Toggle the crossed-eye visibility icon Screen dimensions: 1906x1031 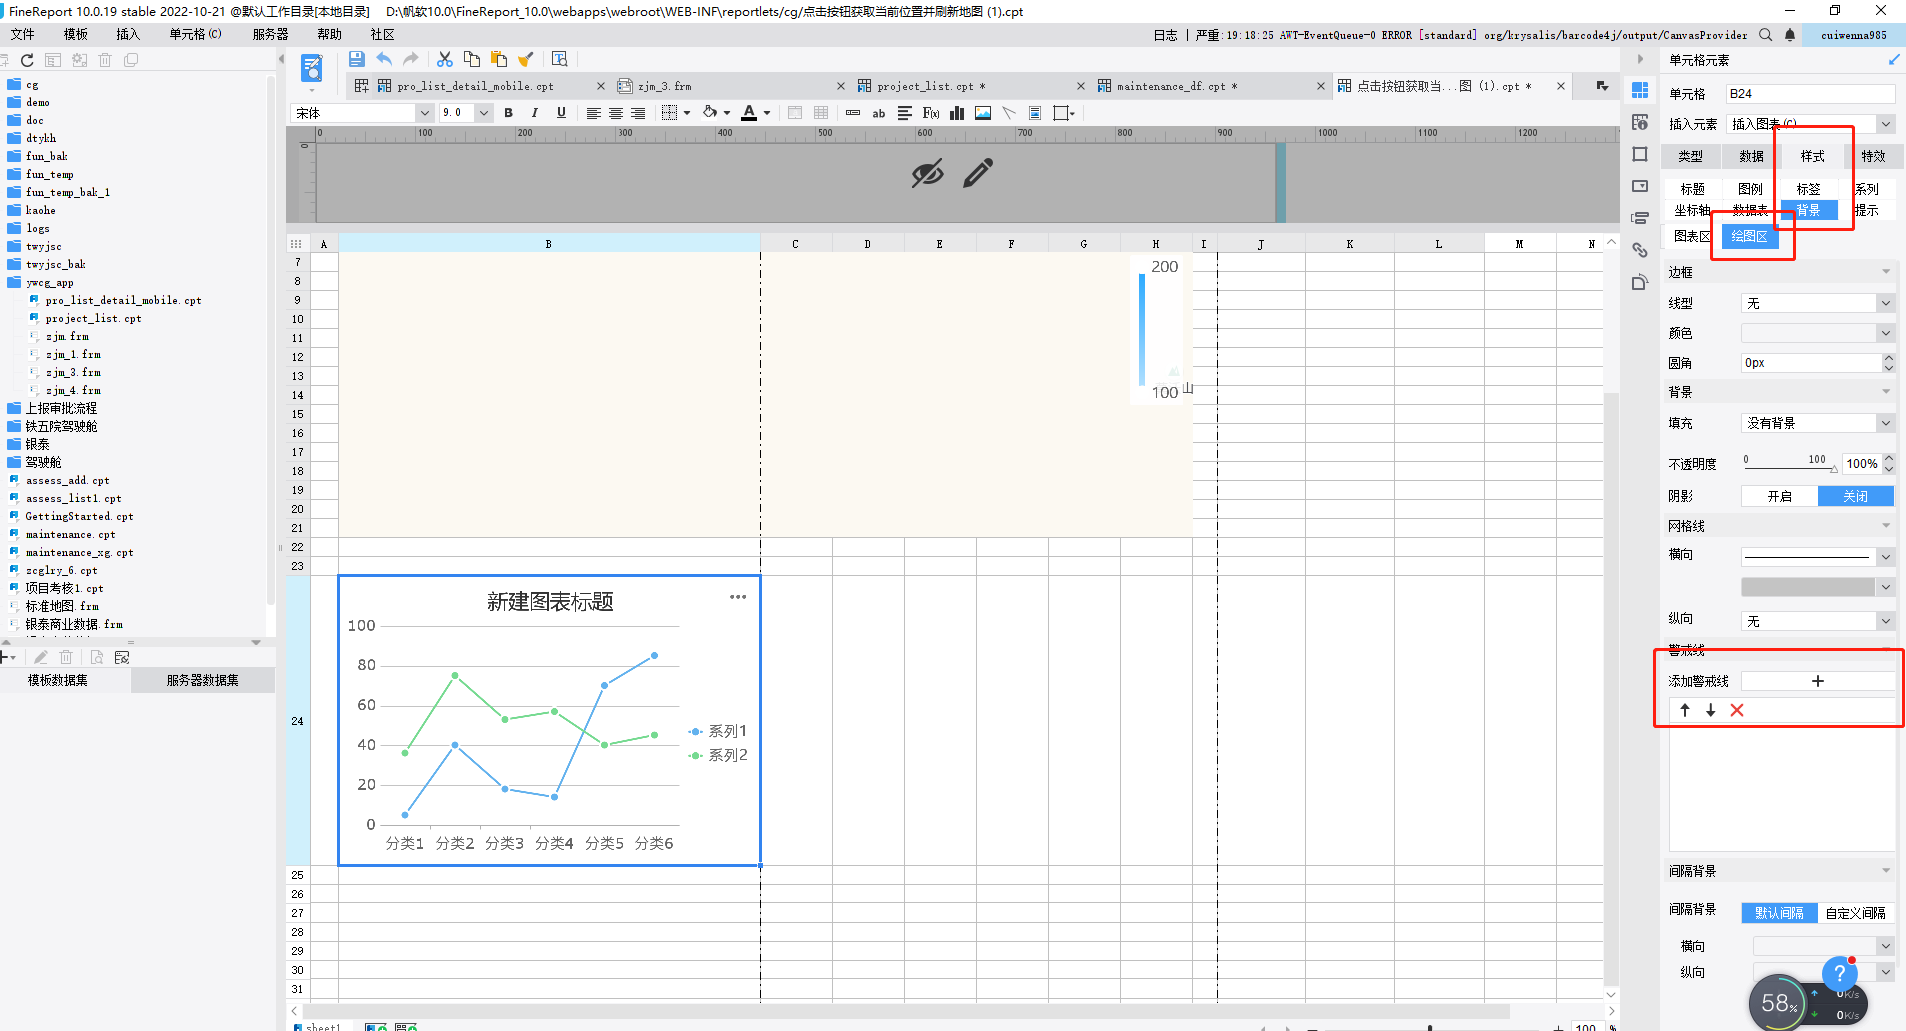(x=927, y=173)
